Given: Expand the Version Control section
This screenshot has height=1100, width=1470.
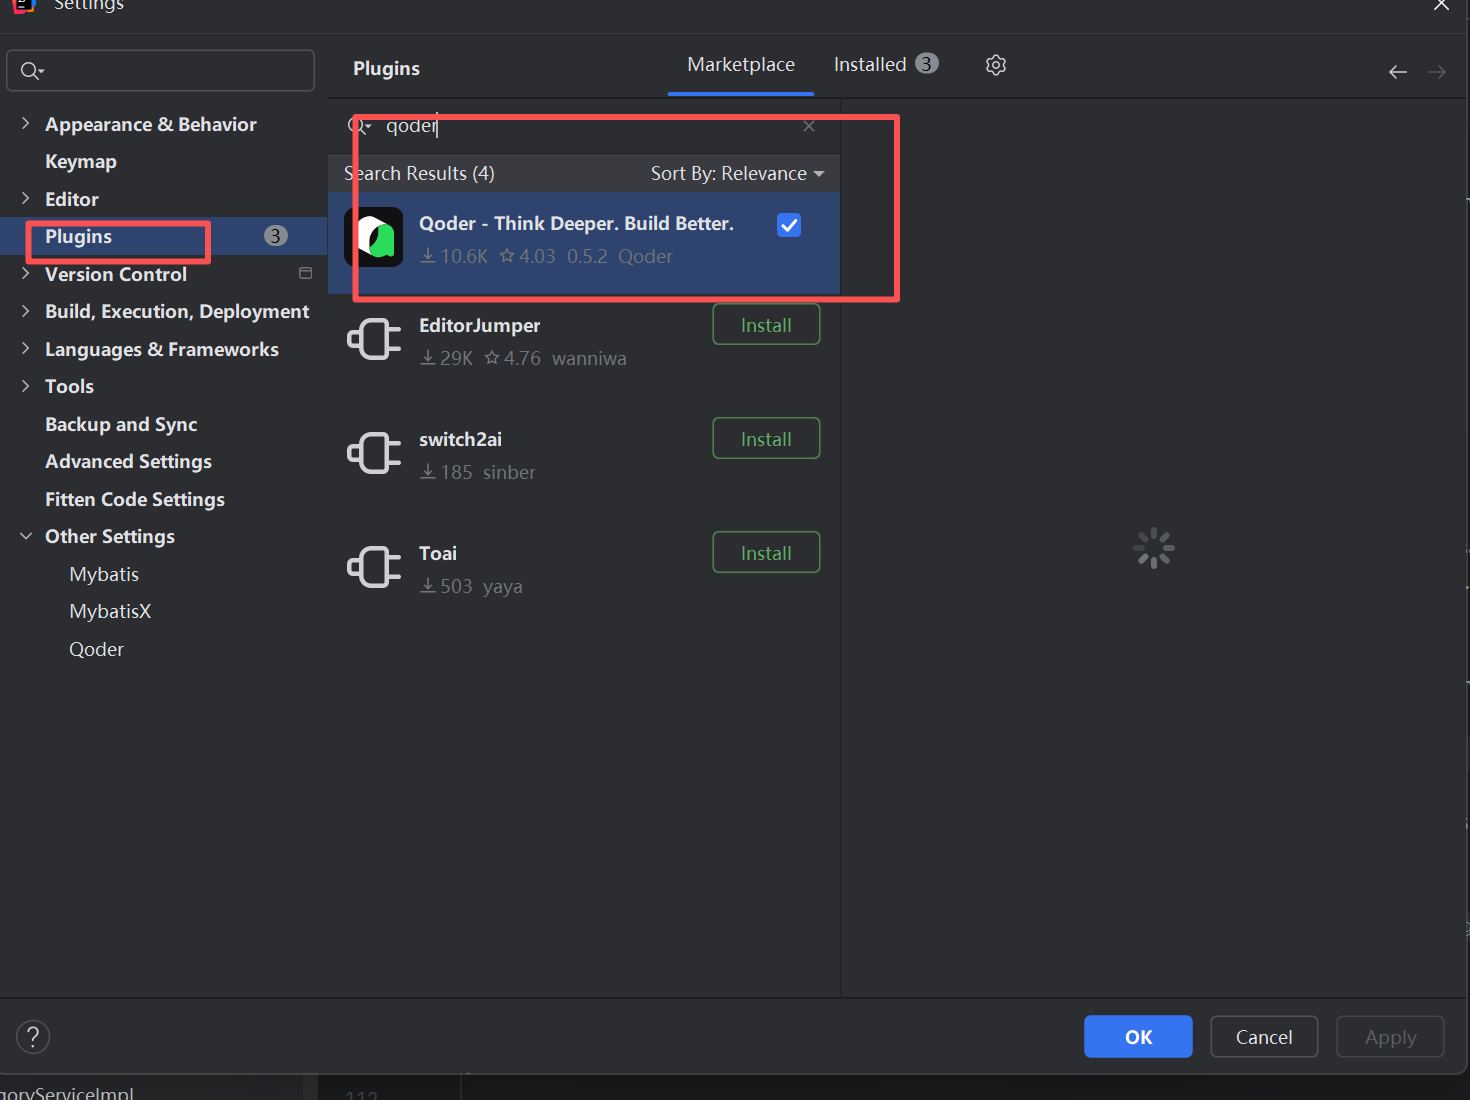Looking at the screenshot, I should (25, 274).
